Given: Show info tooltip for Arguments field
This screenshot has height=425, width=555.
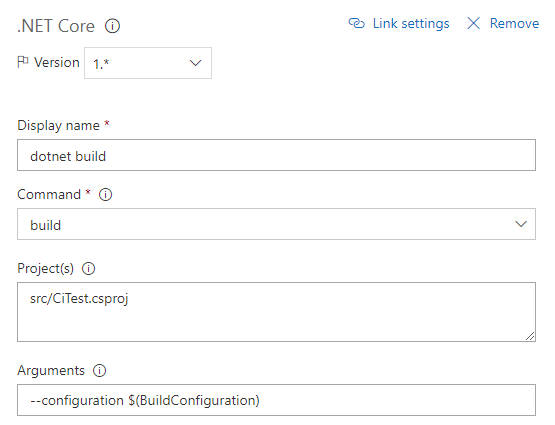Looking at the screenshot, I should pyautogui.click(x=99, y=371).
